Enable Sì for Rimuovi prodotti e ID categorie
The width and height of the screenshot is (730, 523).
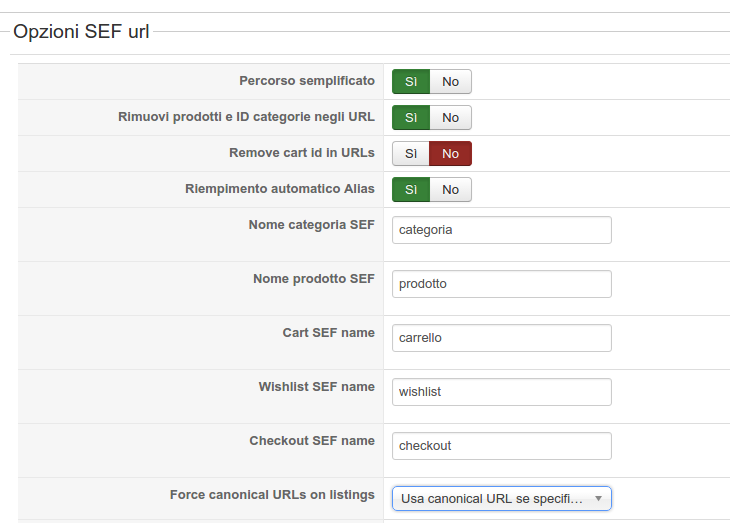tap(411, 118)
